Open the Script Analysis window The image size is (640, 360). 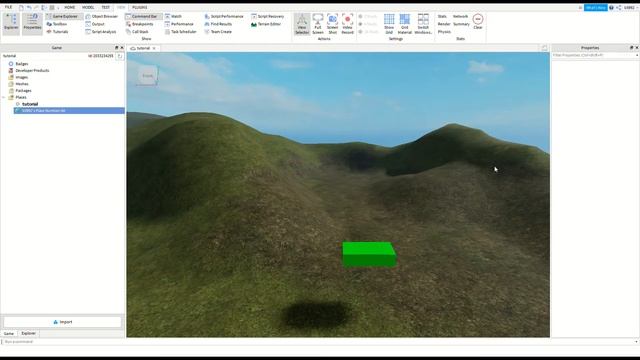click(x=101, y=32)
